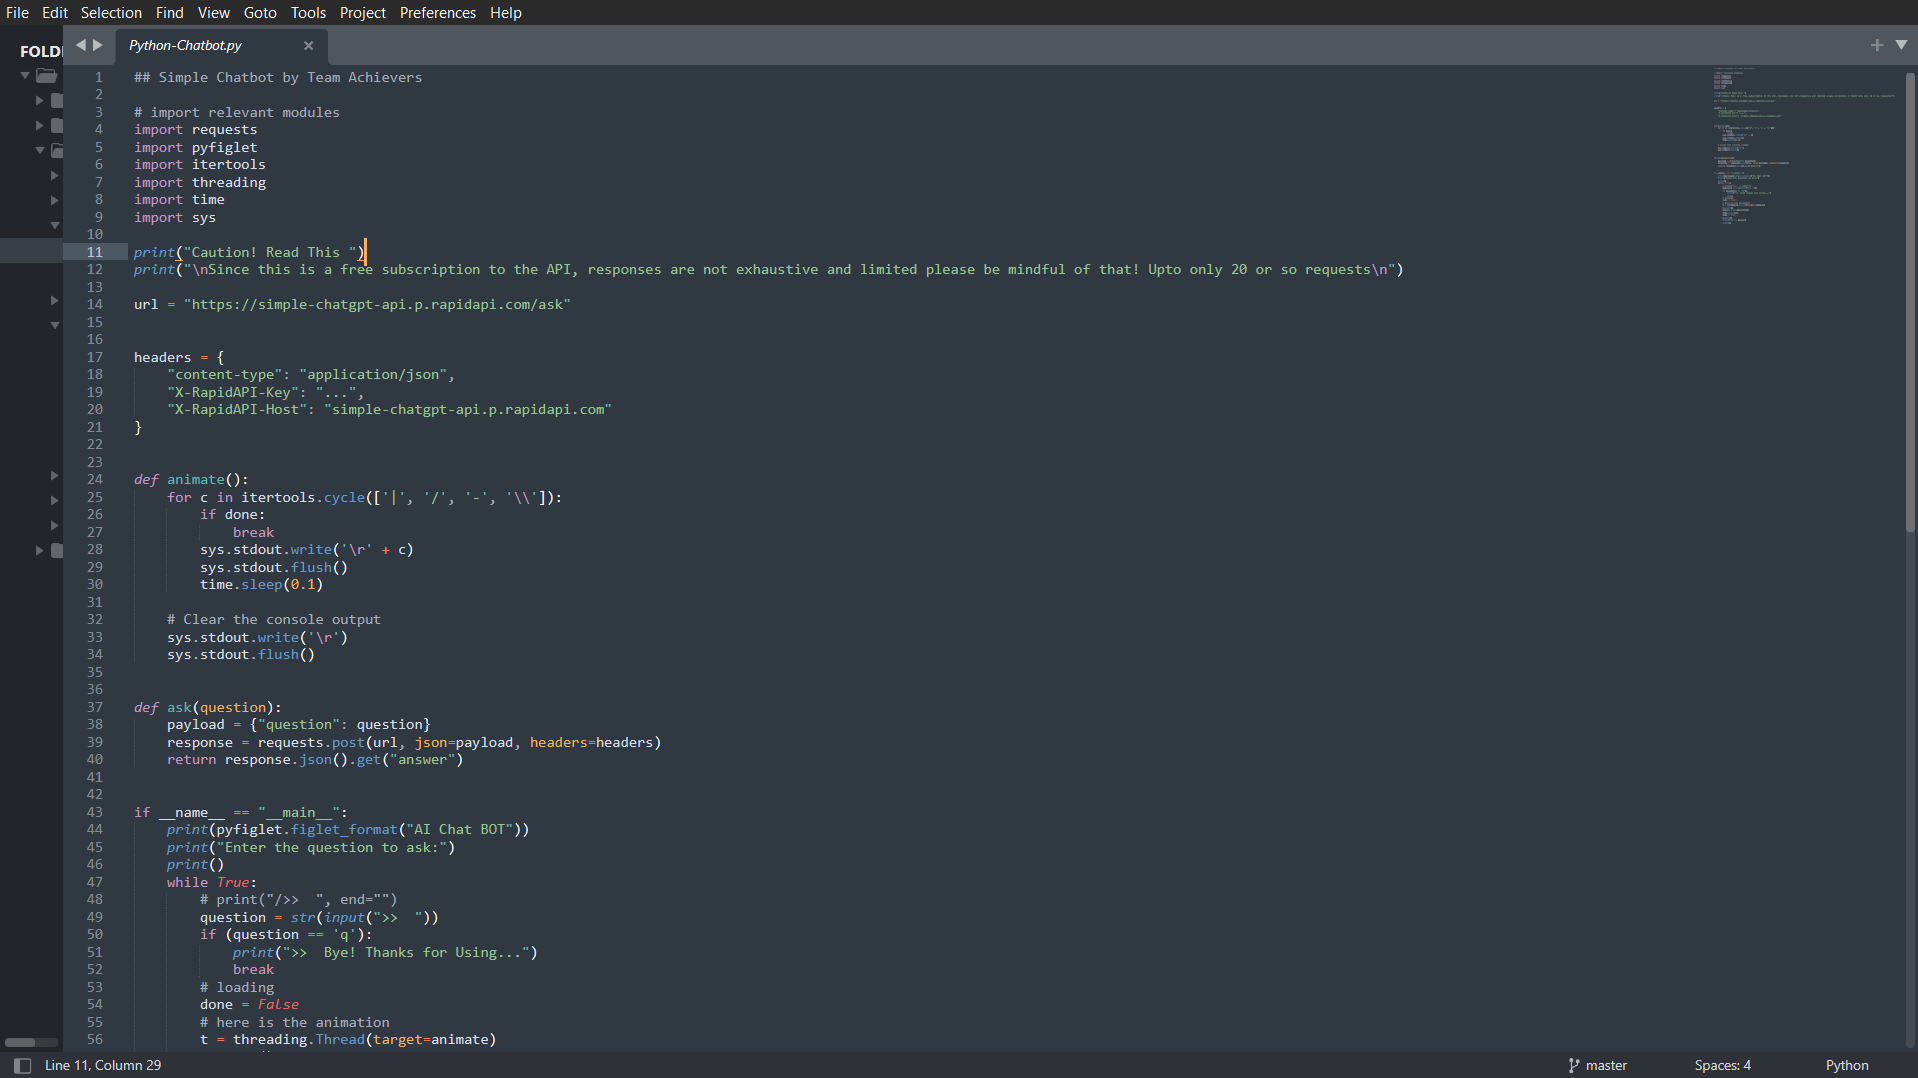The width and height of the screenshot is (1918, 1078).
Task: Open the Find menu
Action: pyautogui.click(x=169, y=13)
